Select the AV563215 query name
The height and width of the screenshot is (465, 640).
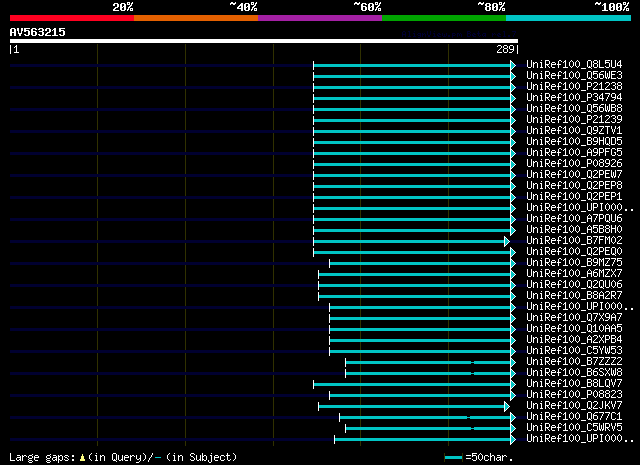pyautogui.click(x=38, y=32)
